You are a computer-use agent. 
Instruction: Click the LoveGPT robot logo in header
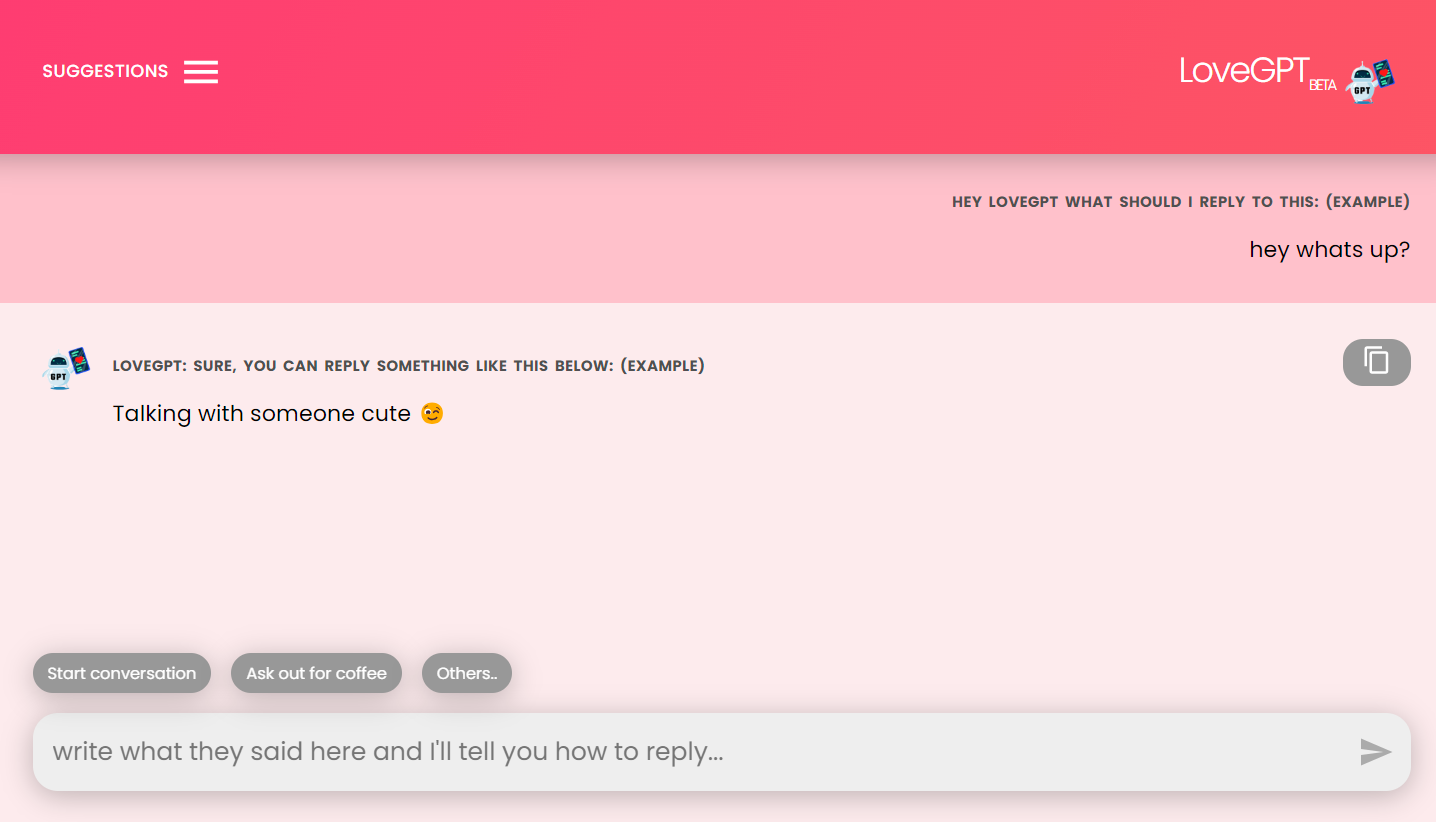(x=1370, y=81)
